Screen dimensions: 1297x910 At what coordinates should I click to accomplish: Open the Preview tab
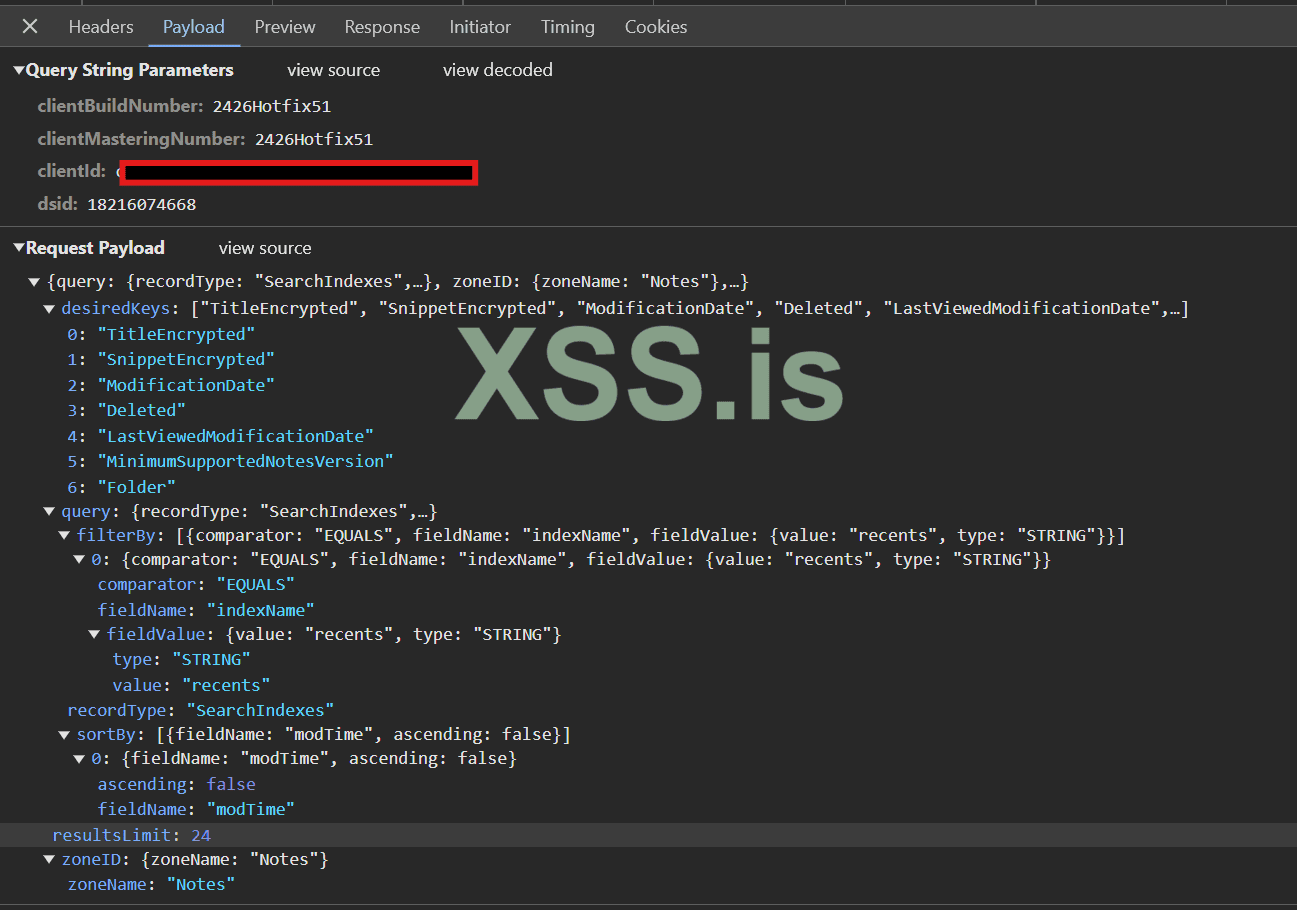tap(285, 27)
